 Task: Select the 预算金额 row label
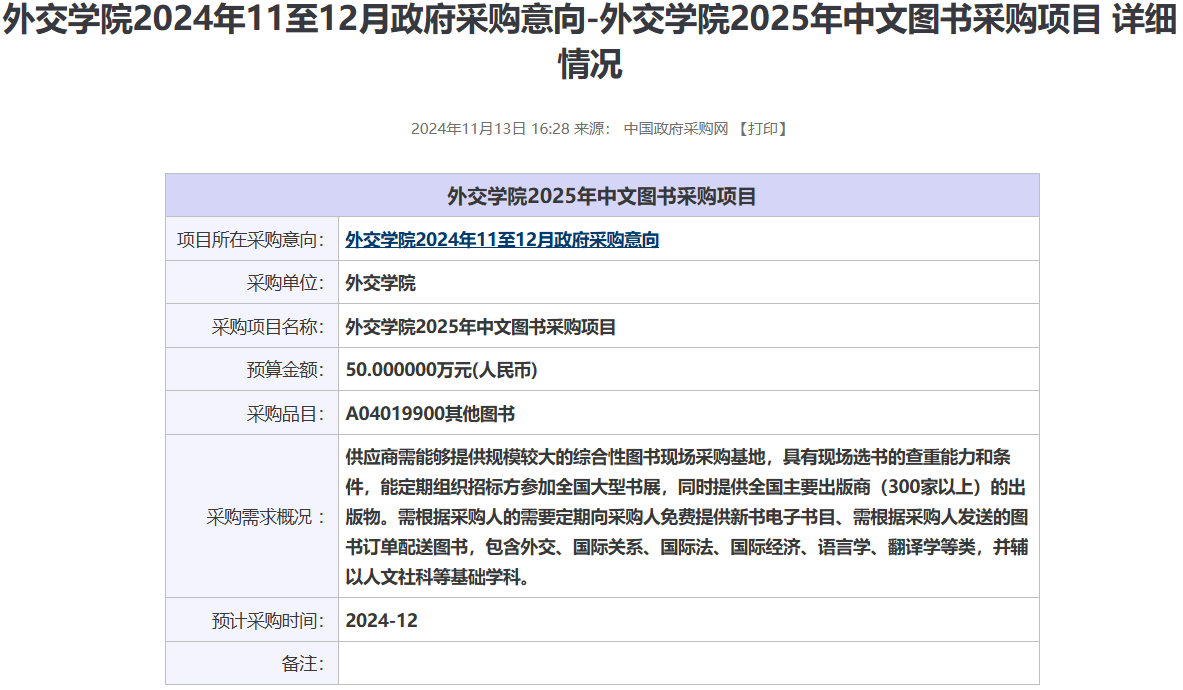click(x=285, y=370)
